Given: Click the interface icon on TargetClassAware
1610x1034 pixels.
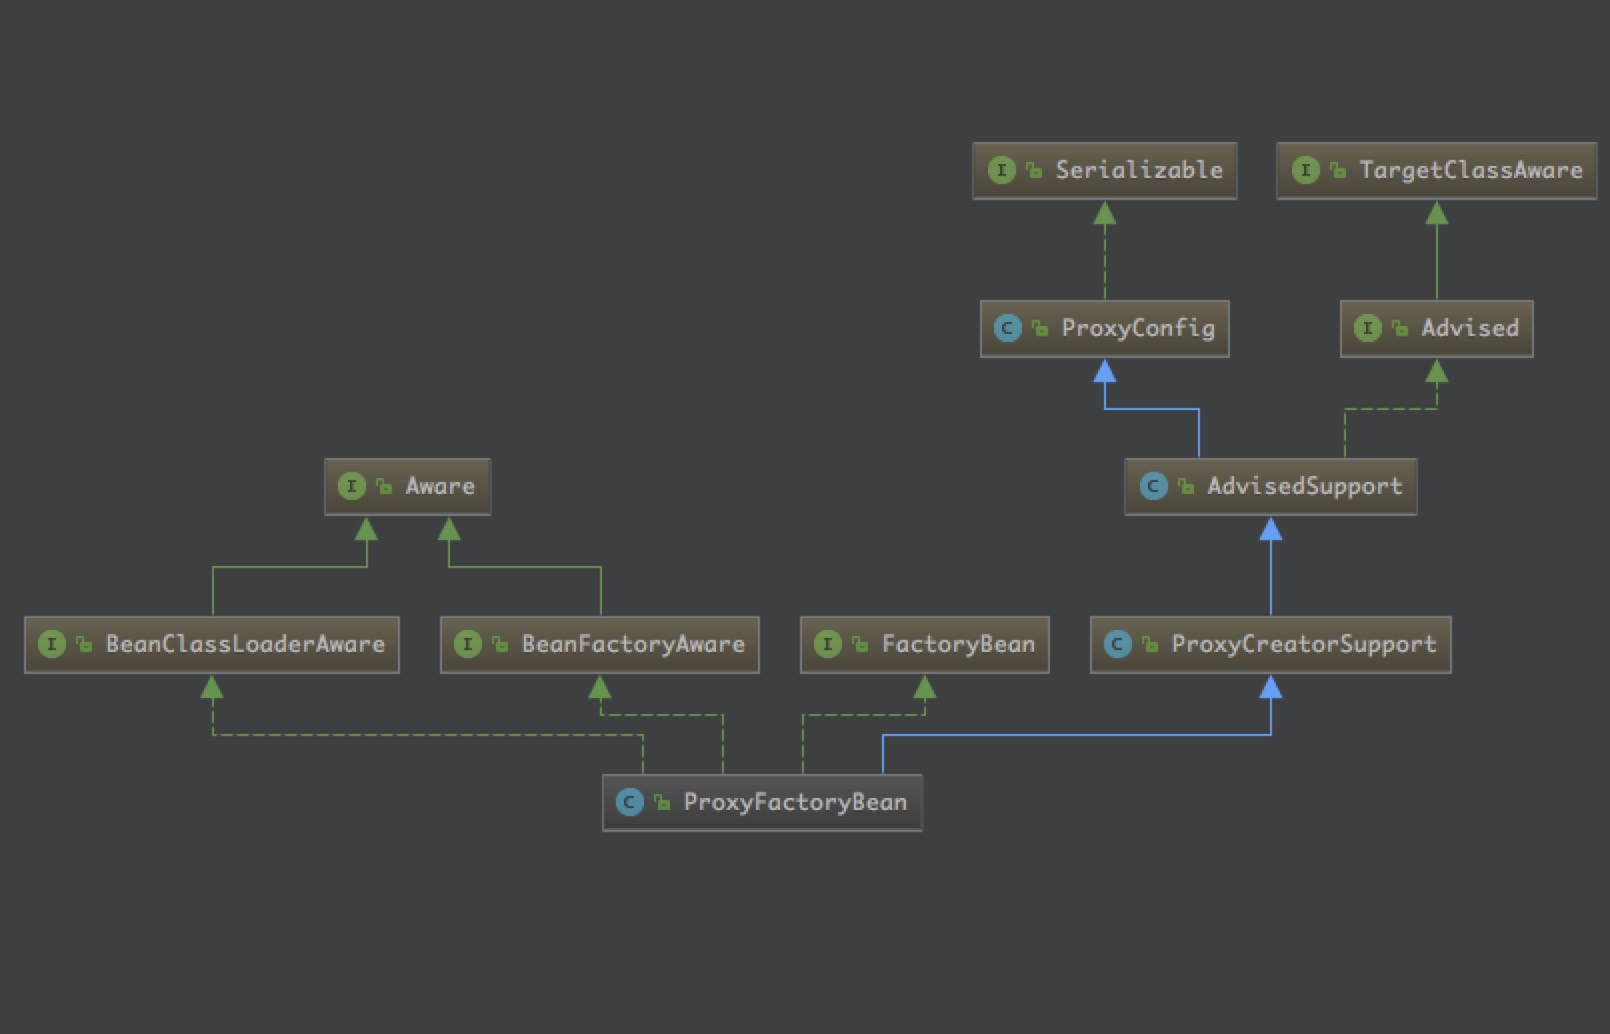Looking at the screenshot, I should (1305, 170).
